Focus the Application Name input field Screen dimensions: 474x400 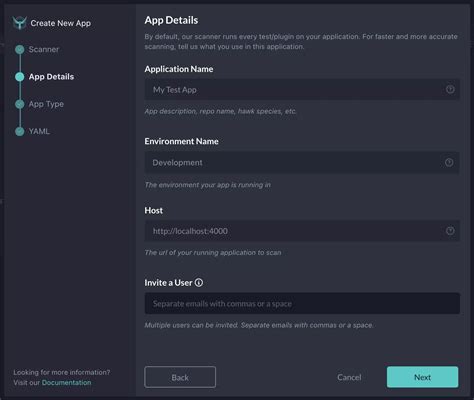click(302, 89)
